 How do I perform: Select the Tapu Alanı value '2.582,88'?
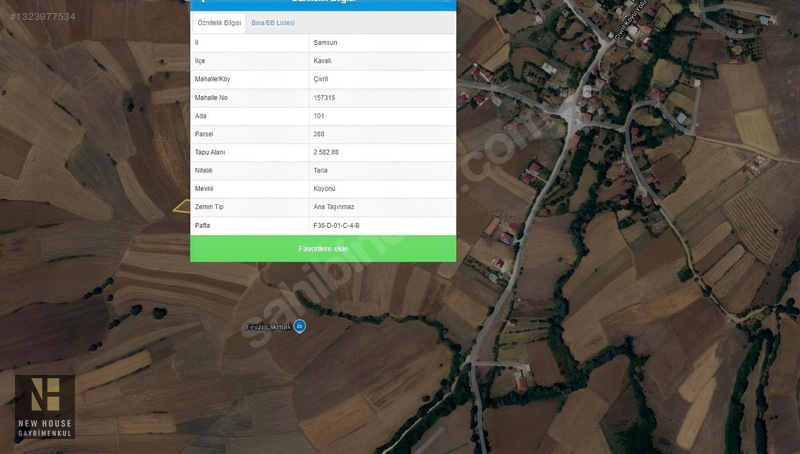point(326,152)
